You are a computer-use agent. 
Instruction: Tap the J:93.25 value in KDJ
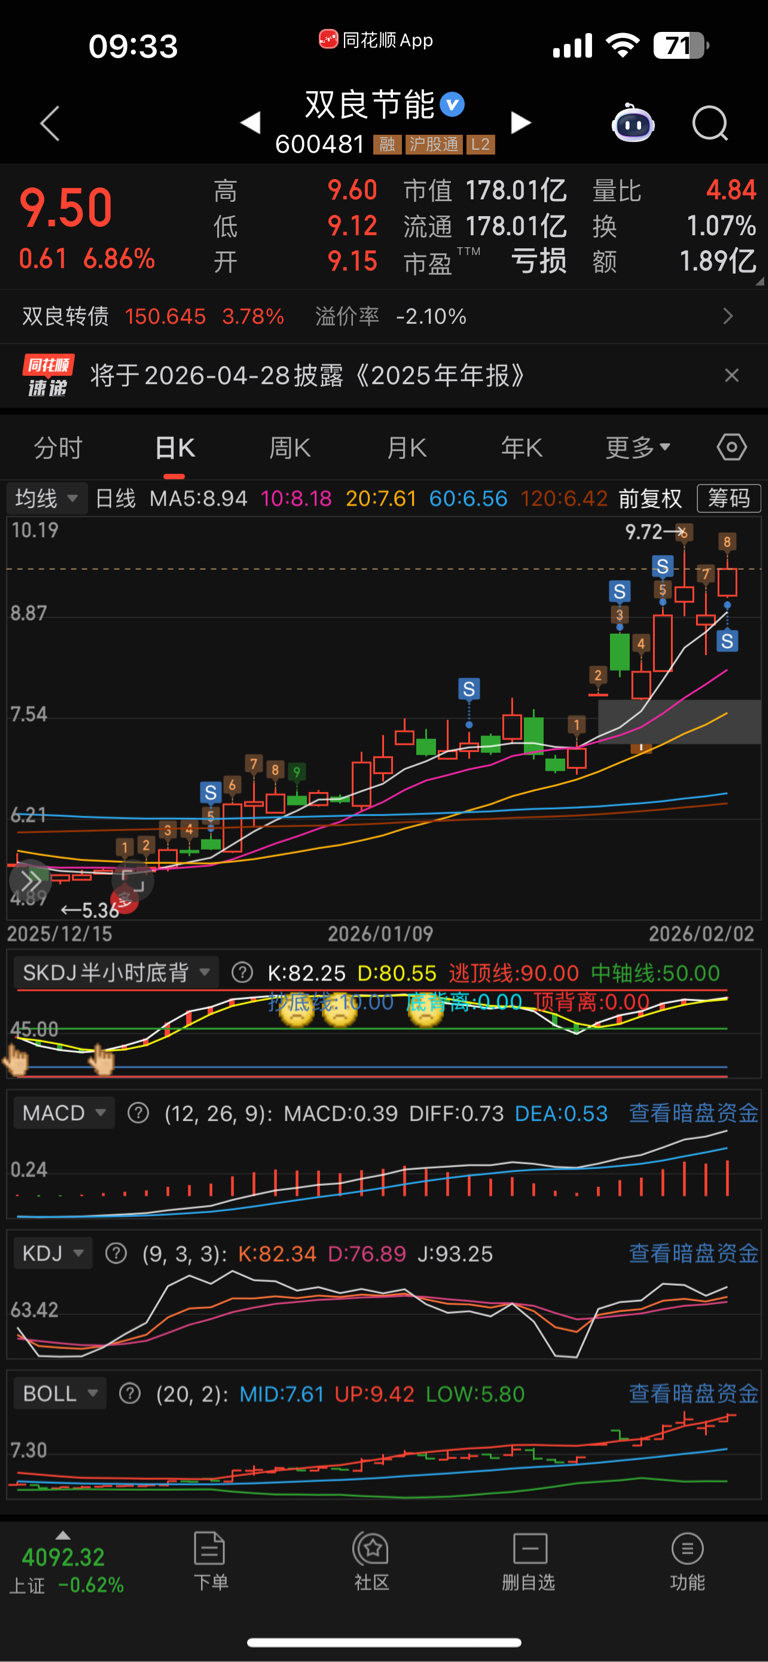coord(455,1253)
